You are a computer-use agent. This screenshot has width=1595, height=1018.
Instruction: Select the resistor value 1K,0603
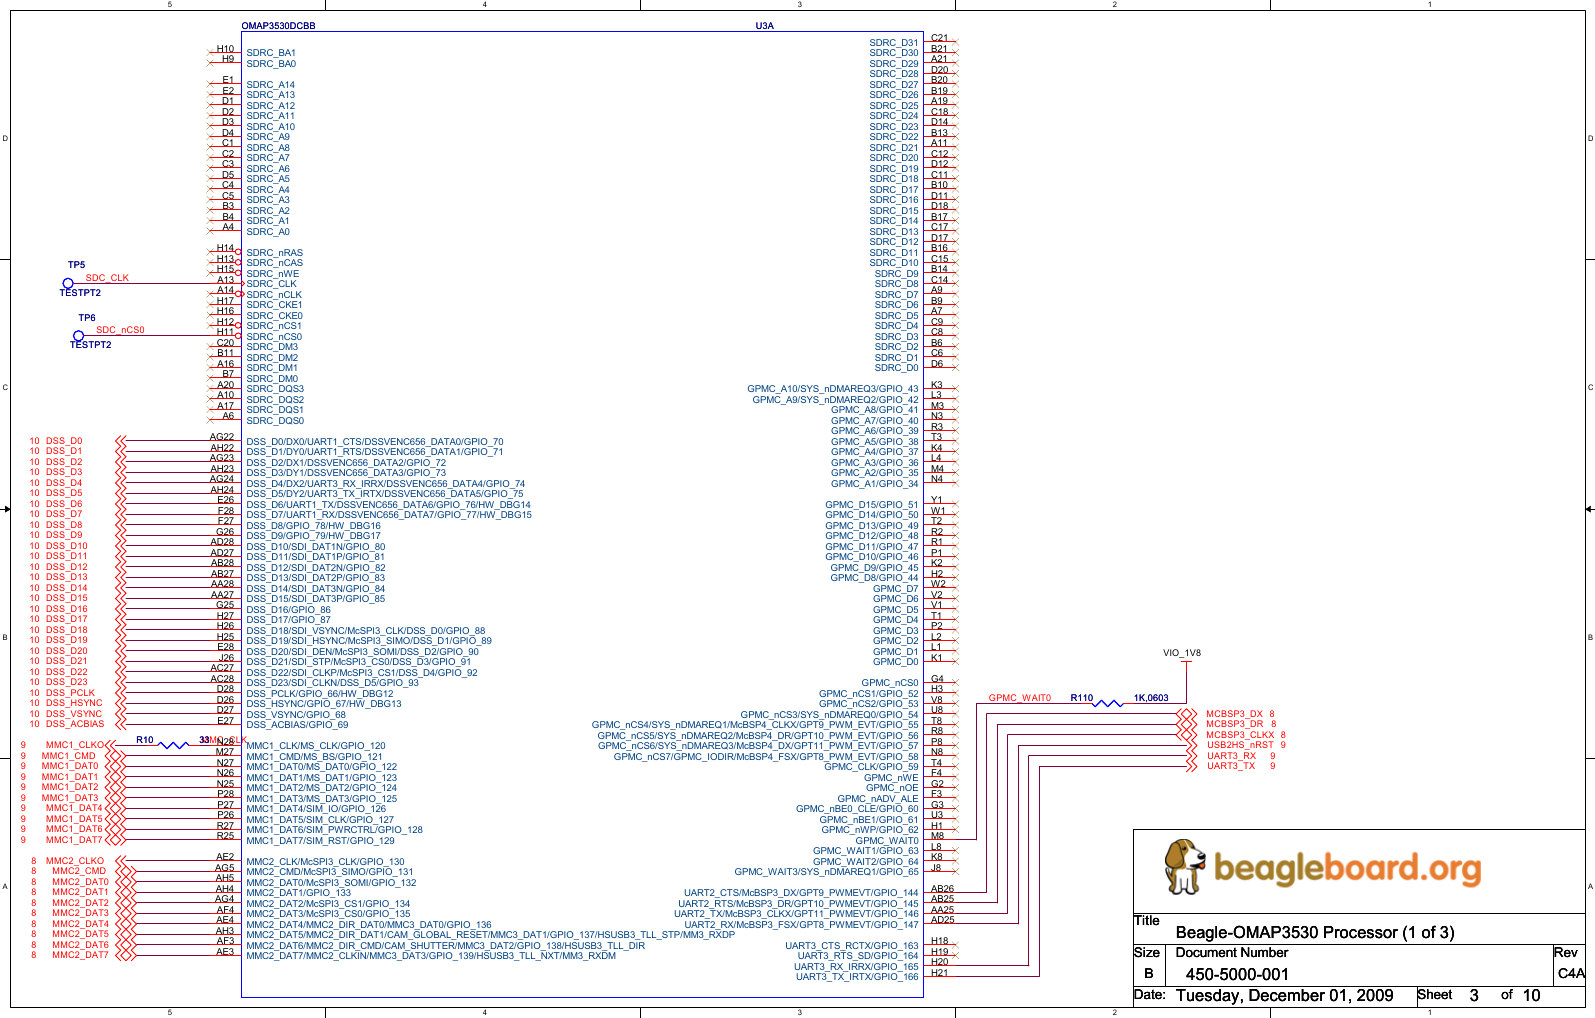pos(1151,698)
